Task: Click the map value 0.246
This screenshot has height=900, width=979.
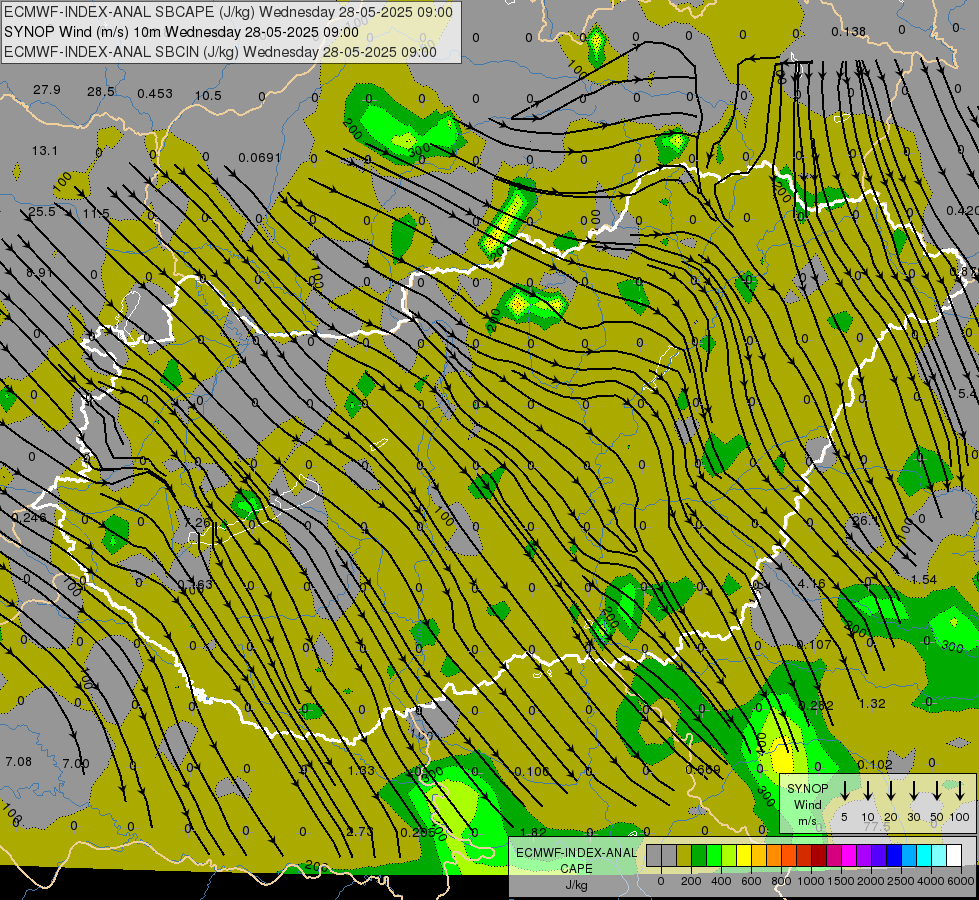Action: (29, 517)
